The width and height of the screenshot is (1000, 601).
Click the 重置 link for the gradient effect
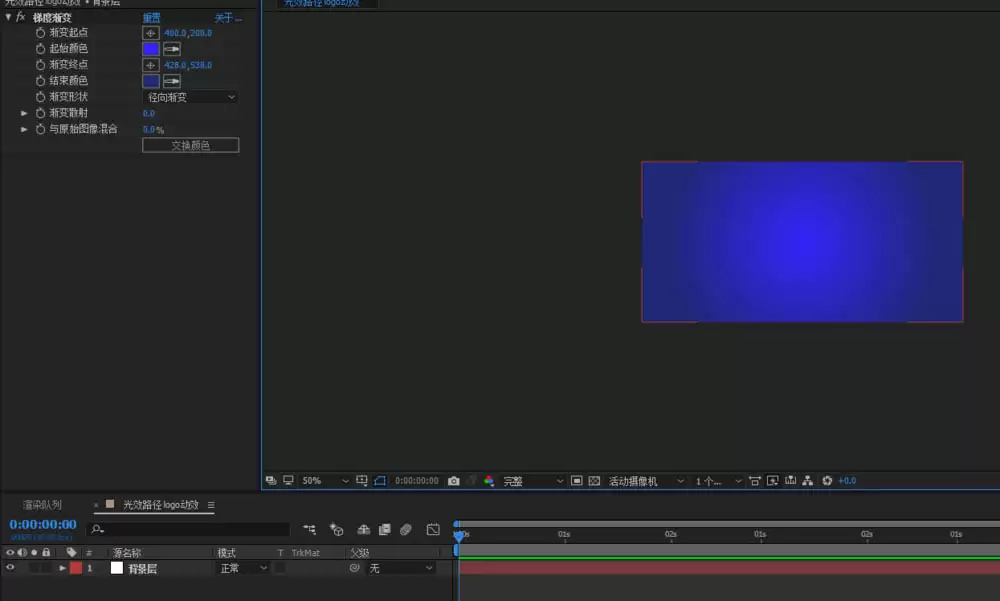(152, 18)
